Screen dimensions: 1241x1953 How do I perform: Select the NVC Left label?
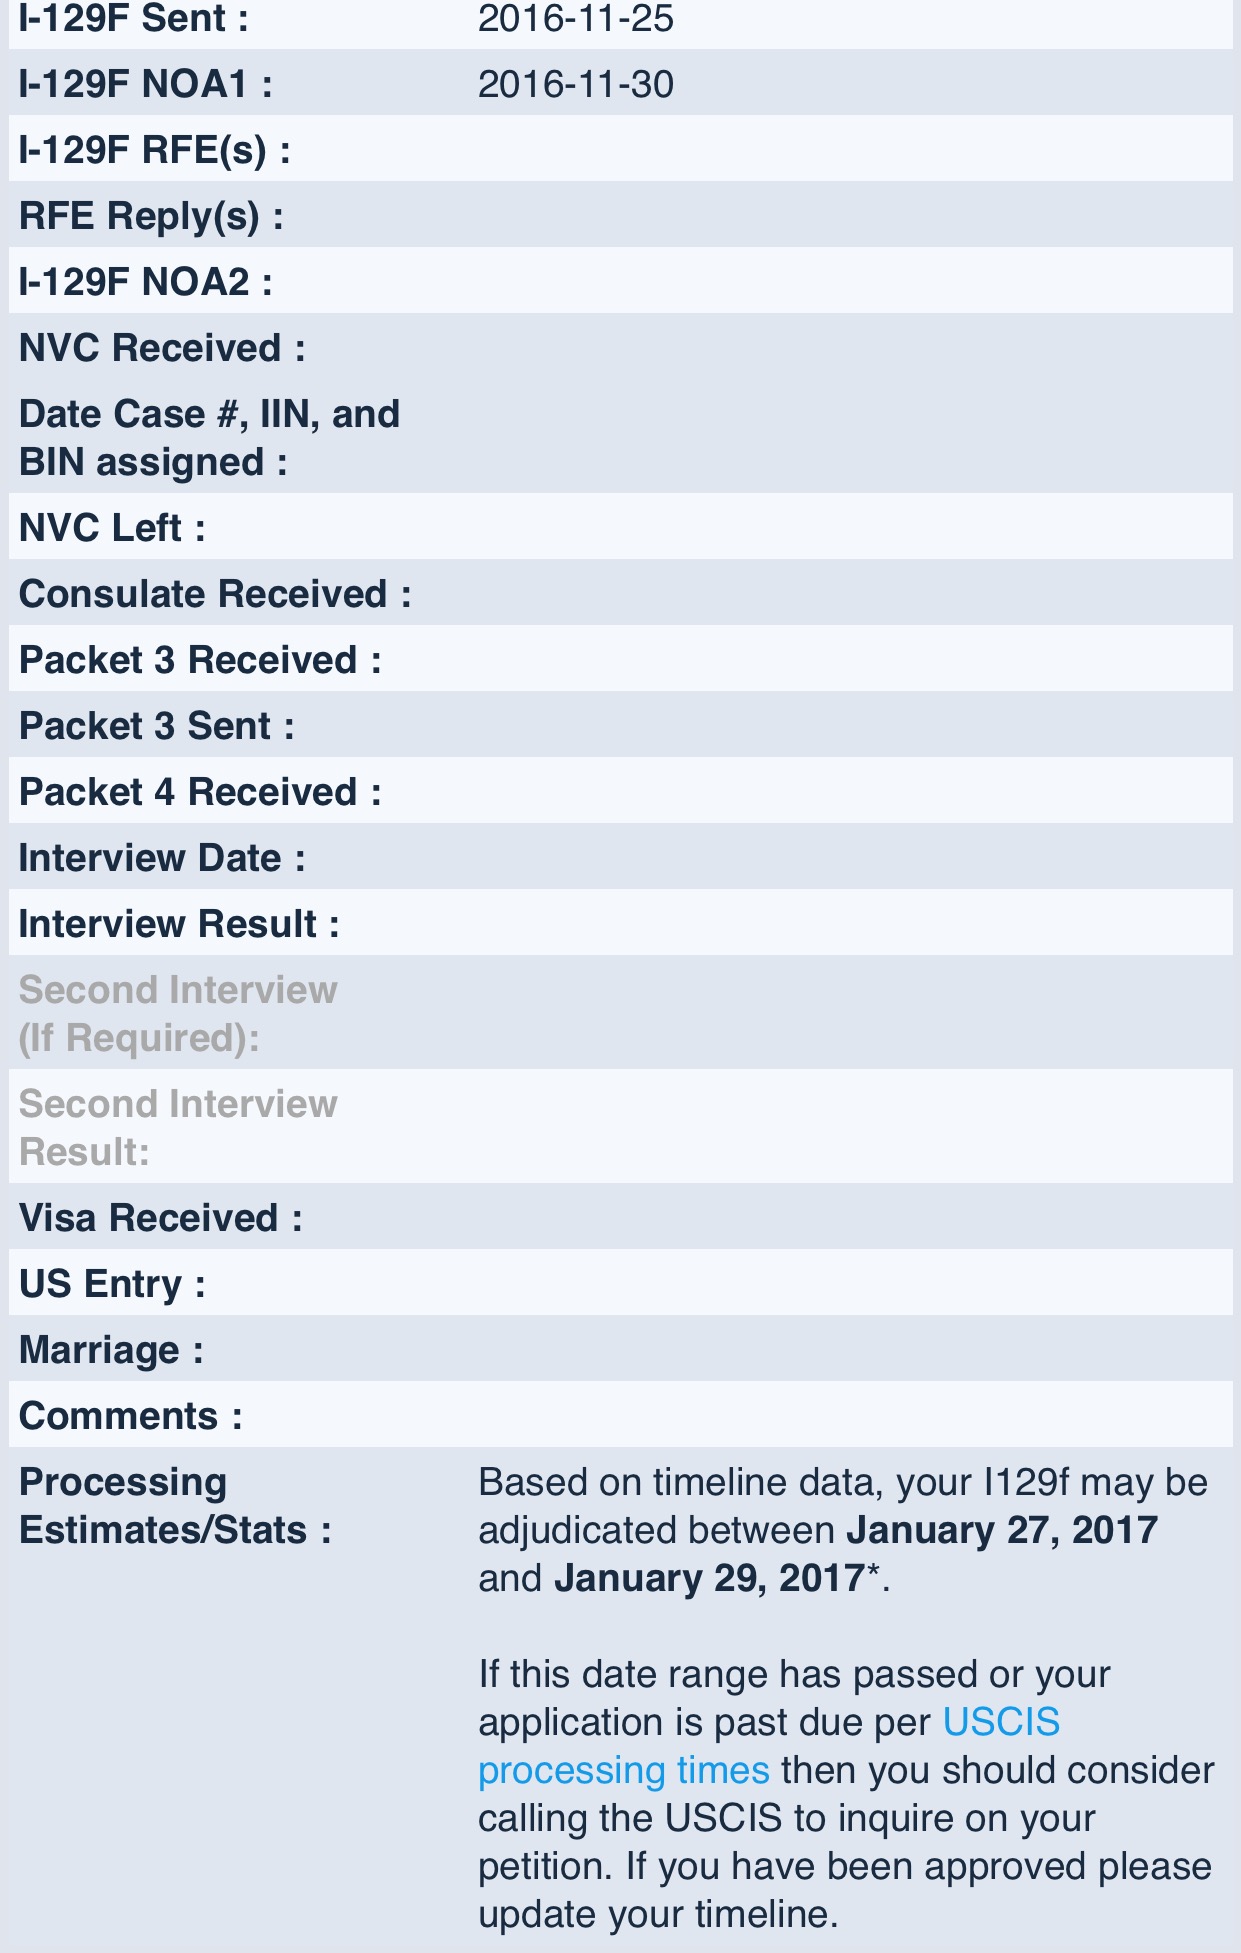tap(111, 528)
